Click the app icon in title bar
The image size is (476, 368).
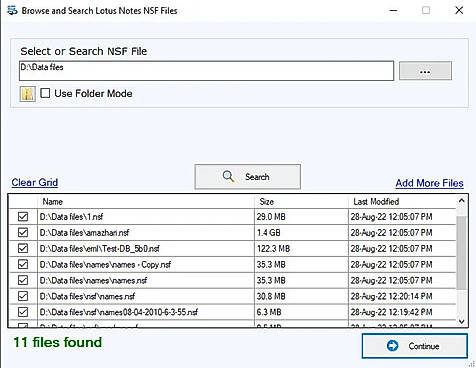(x=12, y=10)
